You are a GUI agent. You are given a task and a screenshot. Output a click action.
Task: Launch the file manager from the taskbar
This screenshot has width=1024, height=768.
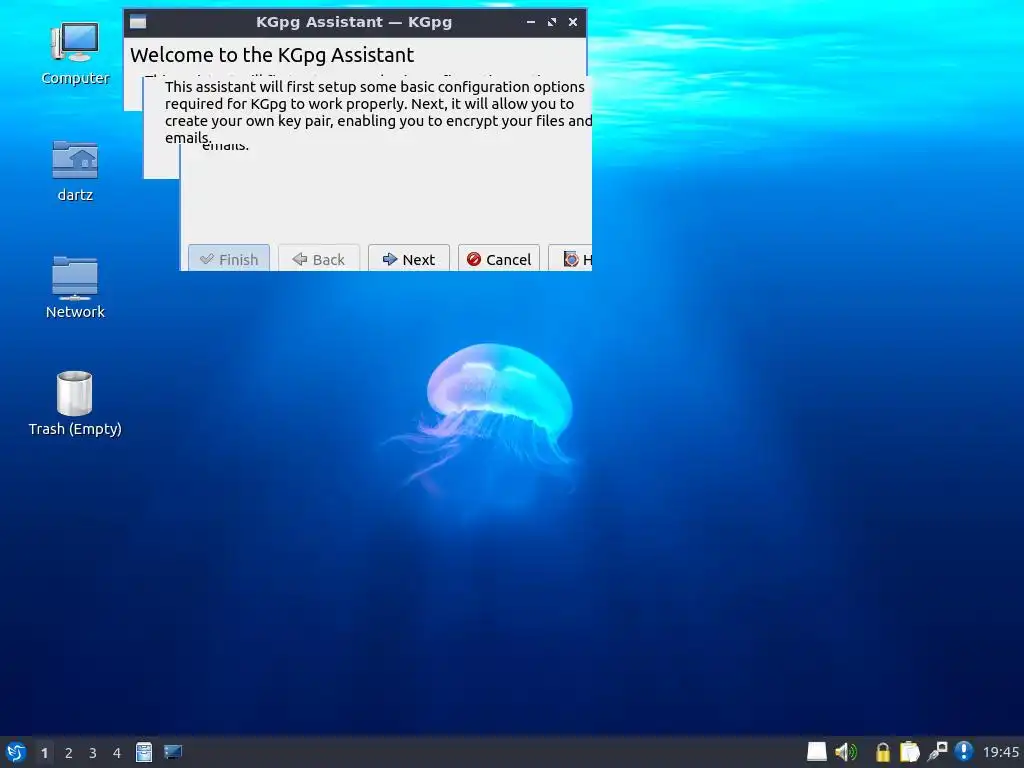point(144,752)
